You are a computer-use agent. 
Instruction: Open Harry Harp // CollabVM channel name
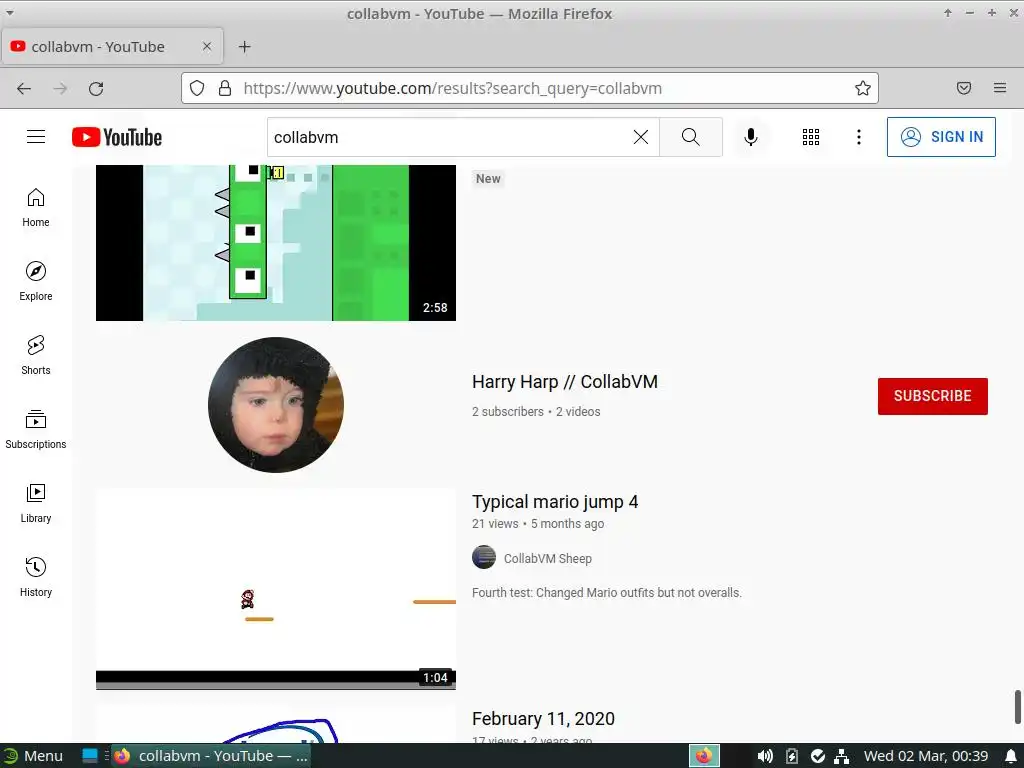(565, 381)
